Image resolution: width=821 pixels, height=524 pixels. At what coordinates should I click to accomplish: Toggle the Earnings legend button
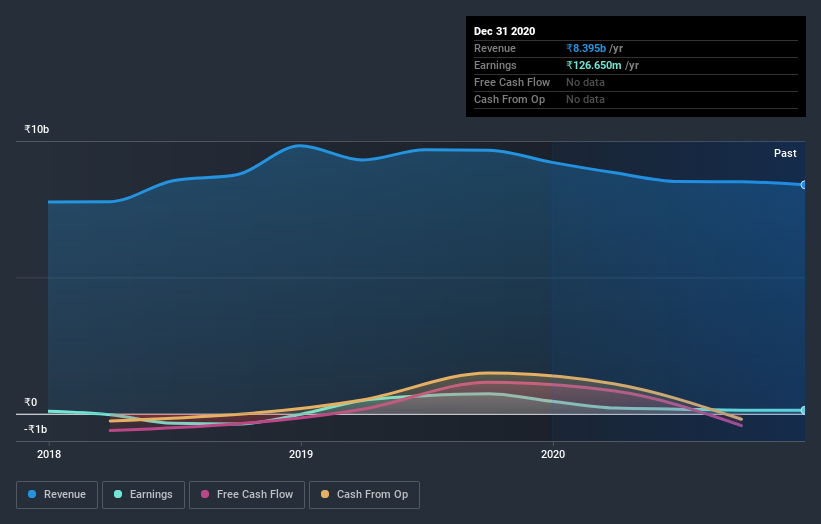143,495
